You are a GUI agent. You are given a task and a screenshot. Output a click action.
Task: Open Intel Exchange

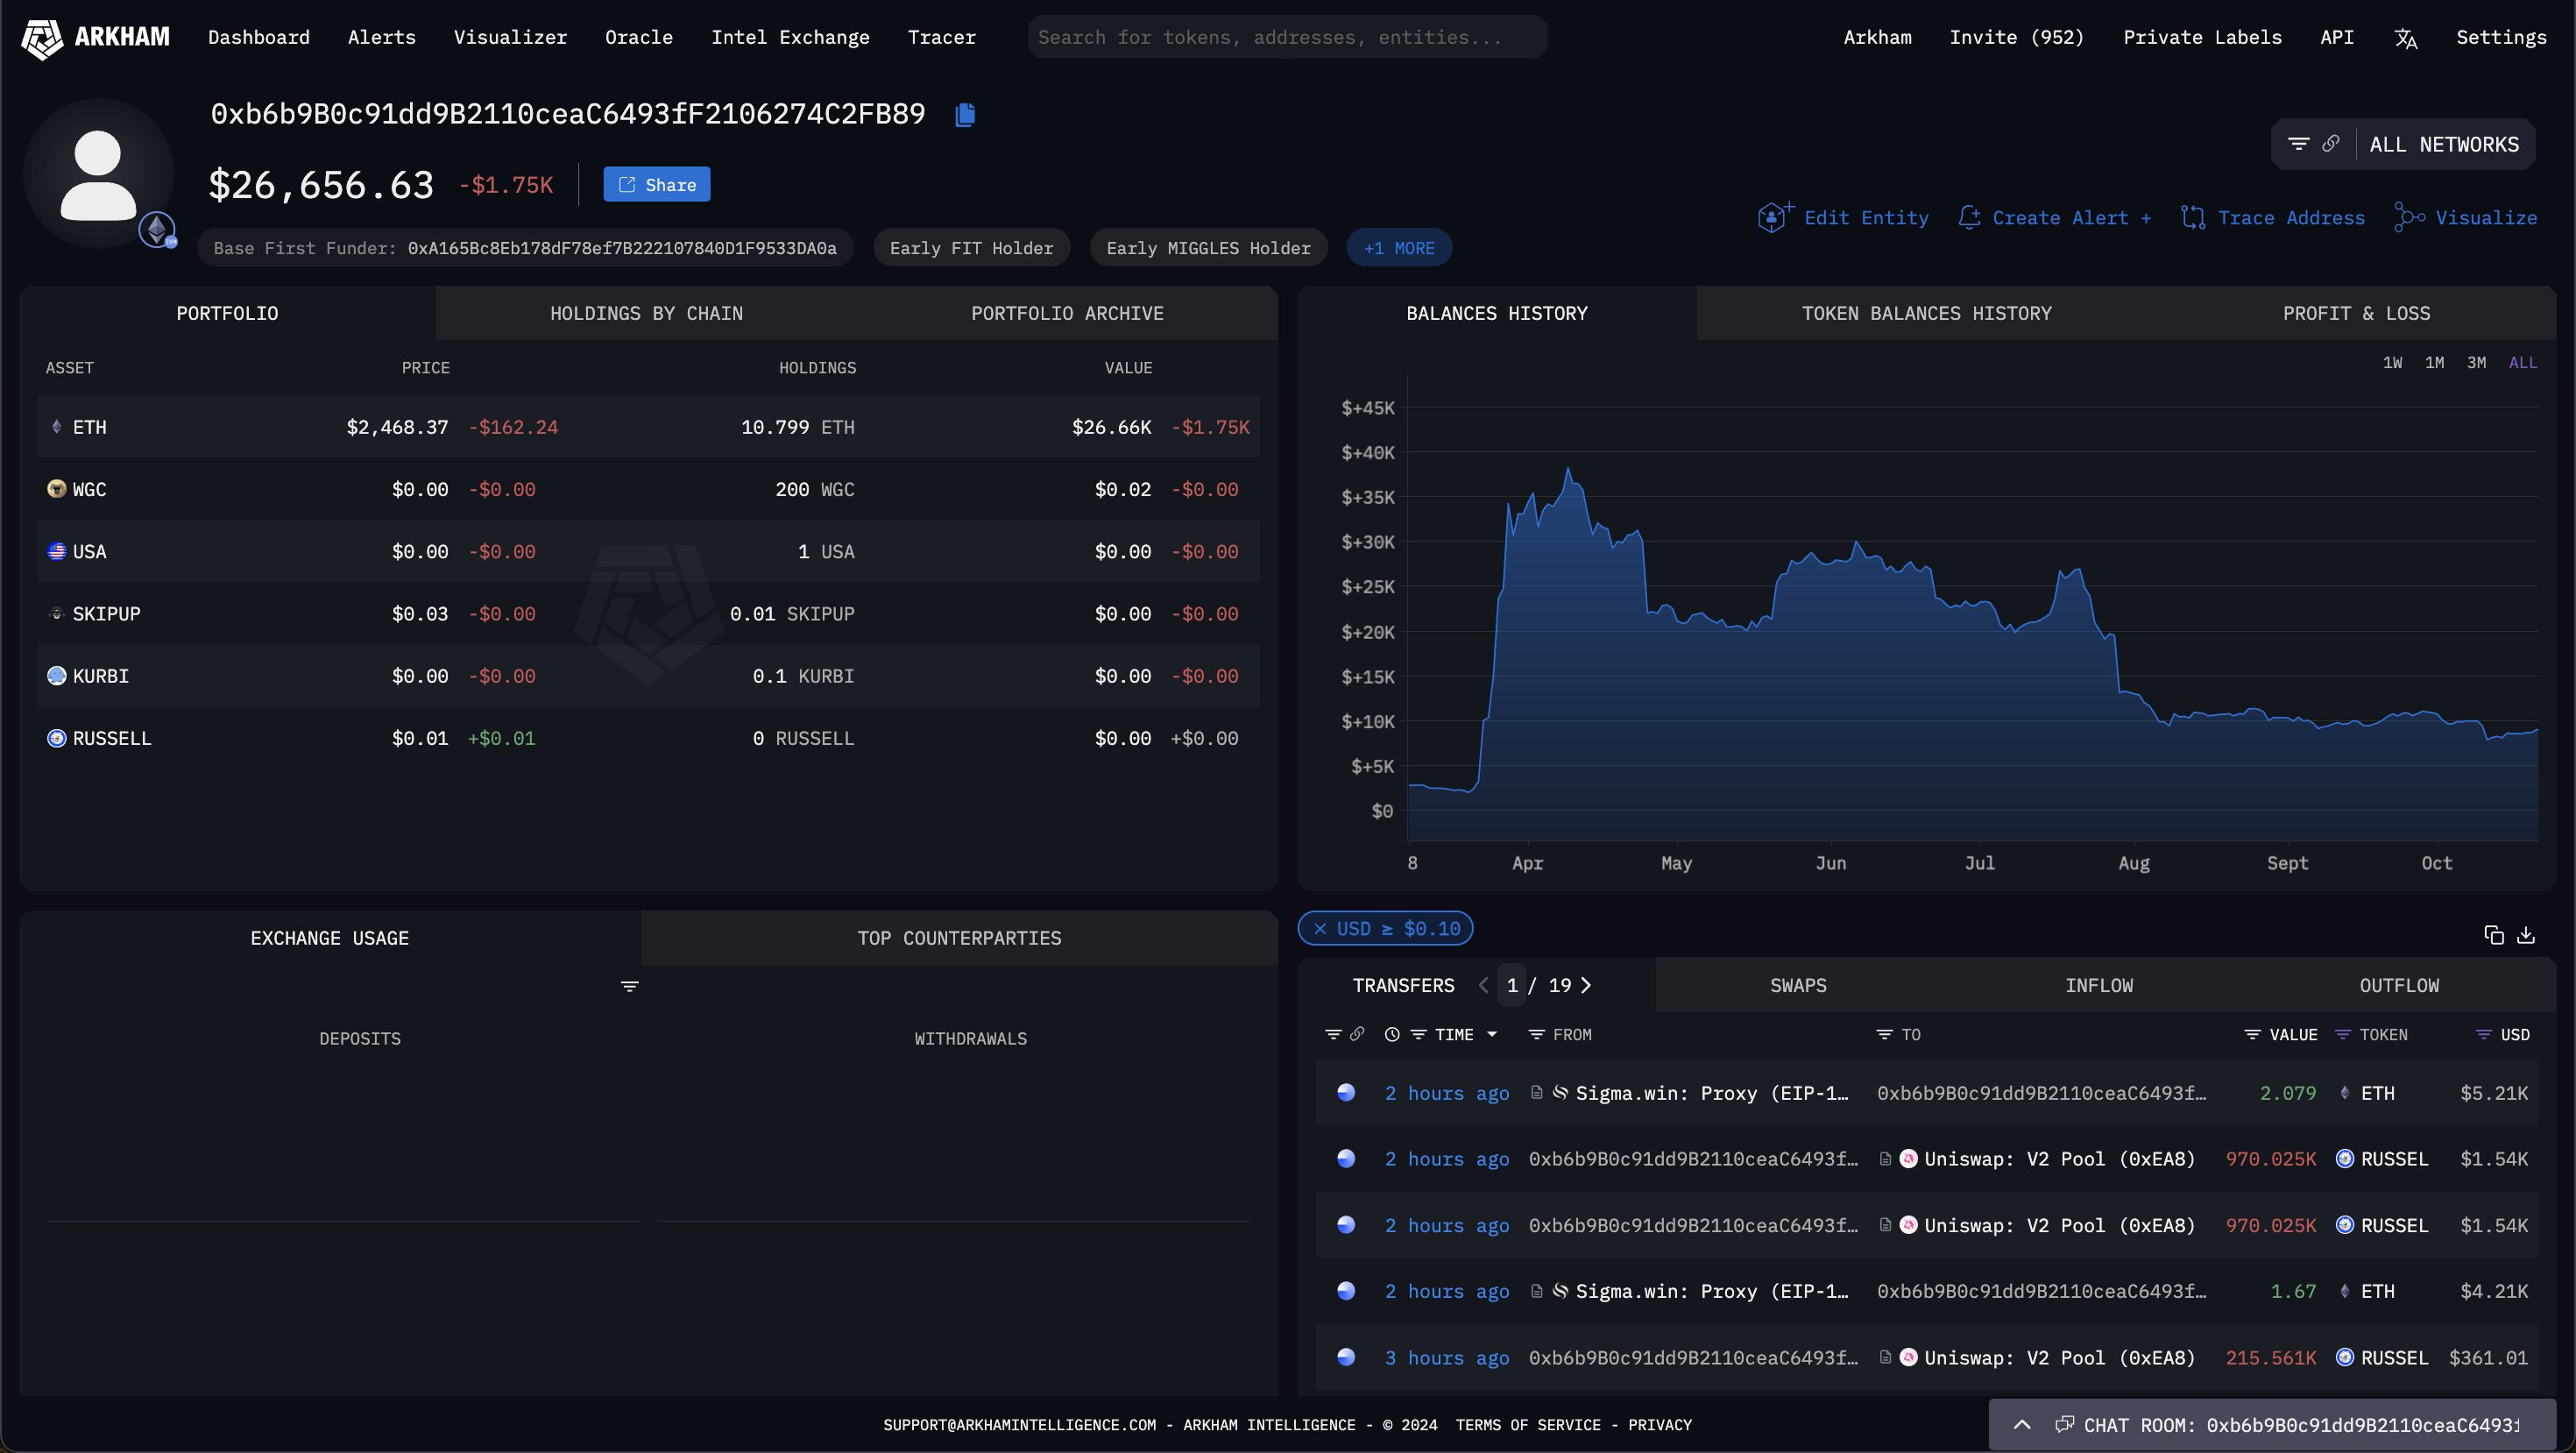[x=791, y=37]
